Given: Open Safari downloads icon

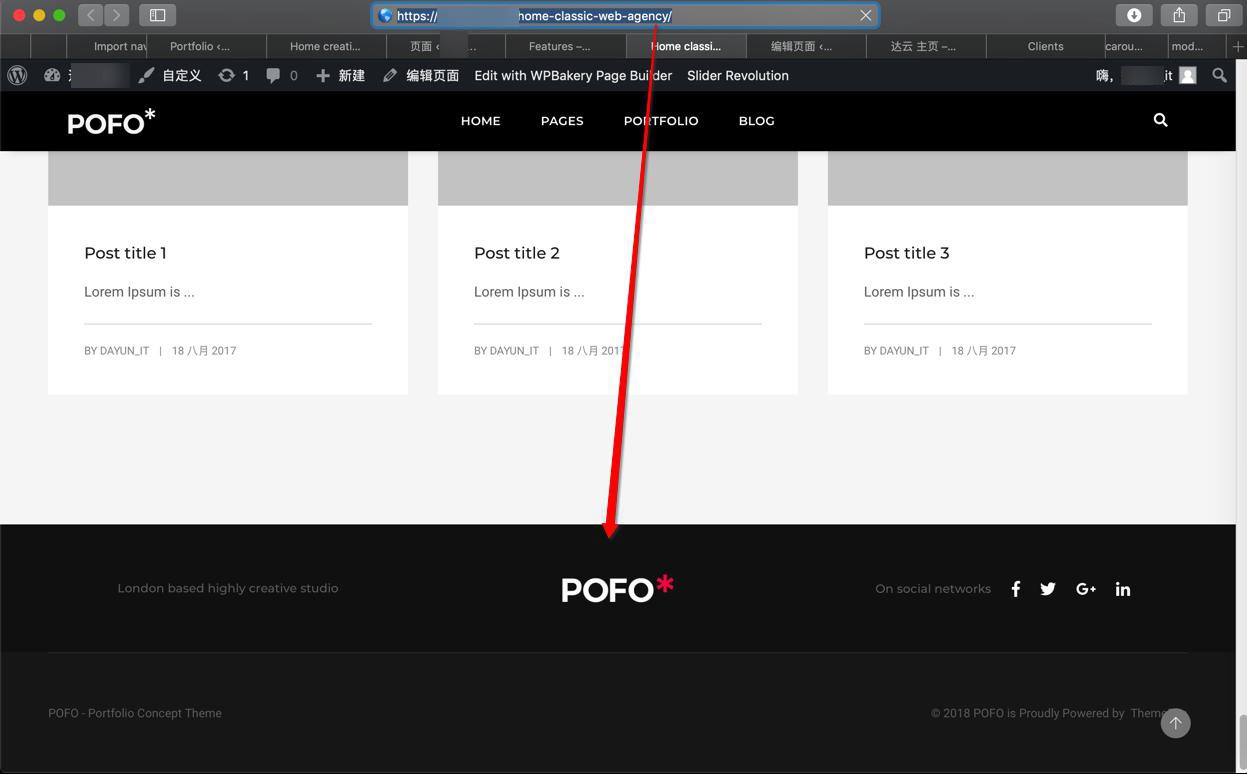Looking at the screenshot, I should click(x=1134, y=15).
